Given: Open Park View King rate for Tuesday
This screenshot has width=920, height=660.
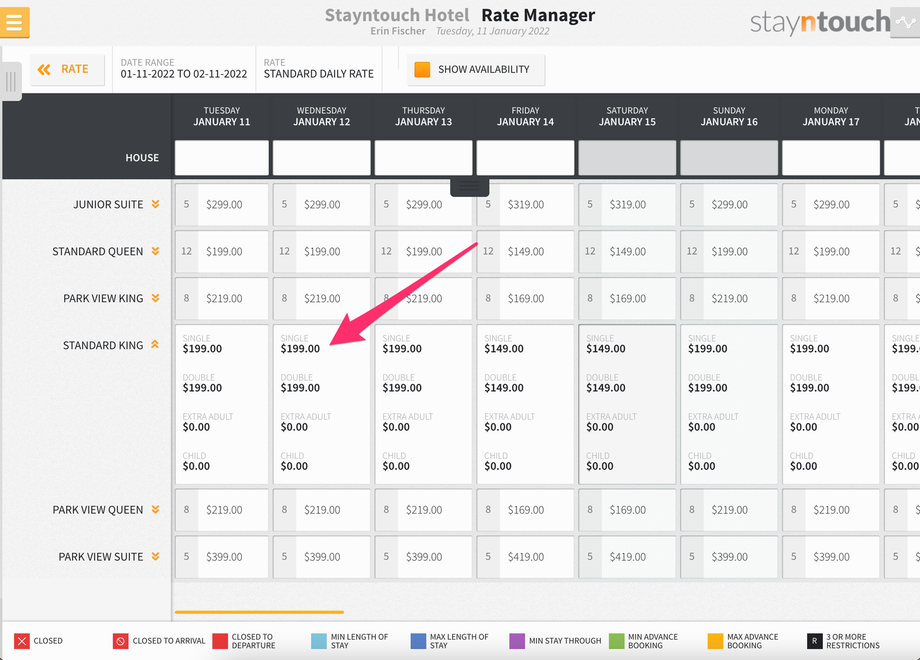Looking at the screenshot, I should pos(222,298).
